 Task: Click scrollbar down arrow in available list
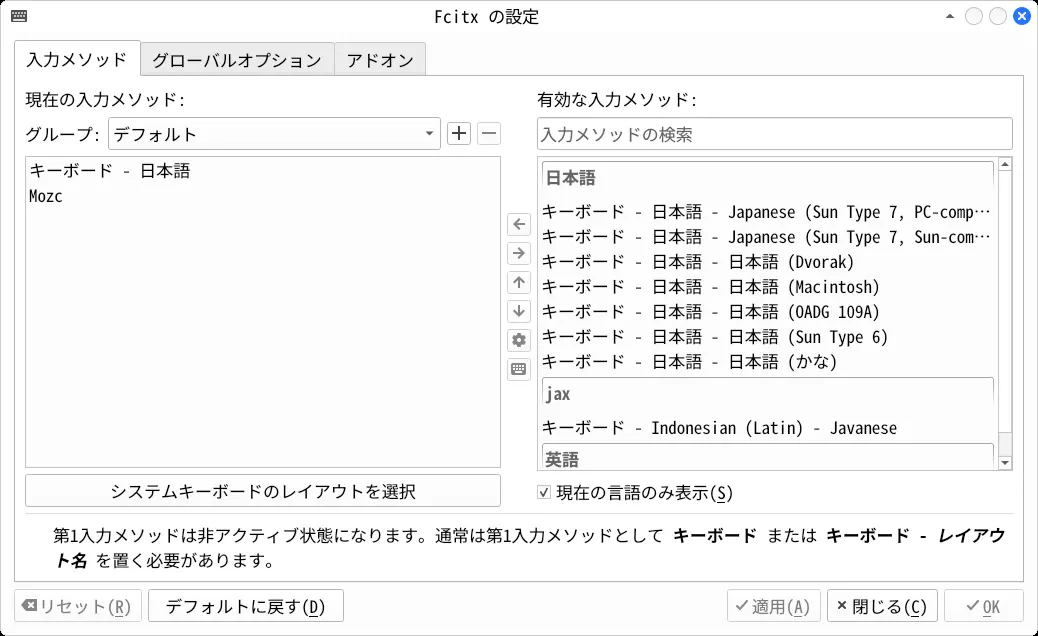tap(1005, 462)
